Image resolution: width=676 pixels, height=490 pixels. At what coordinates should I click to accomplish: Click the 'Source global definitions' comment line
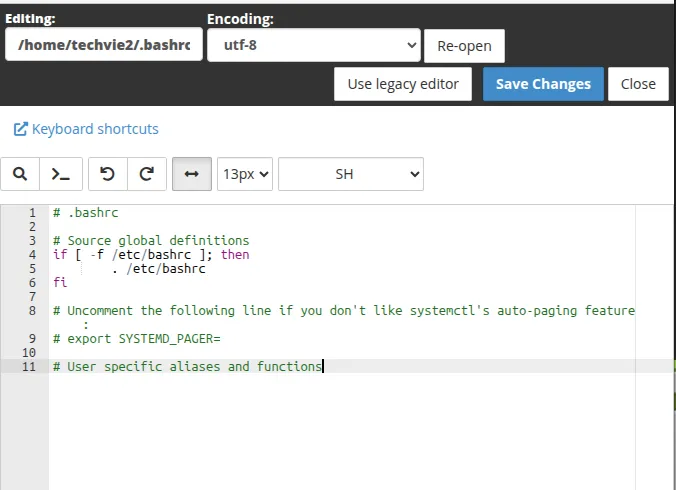[x=151, y=241]
